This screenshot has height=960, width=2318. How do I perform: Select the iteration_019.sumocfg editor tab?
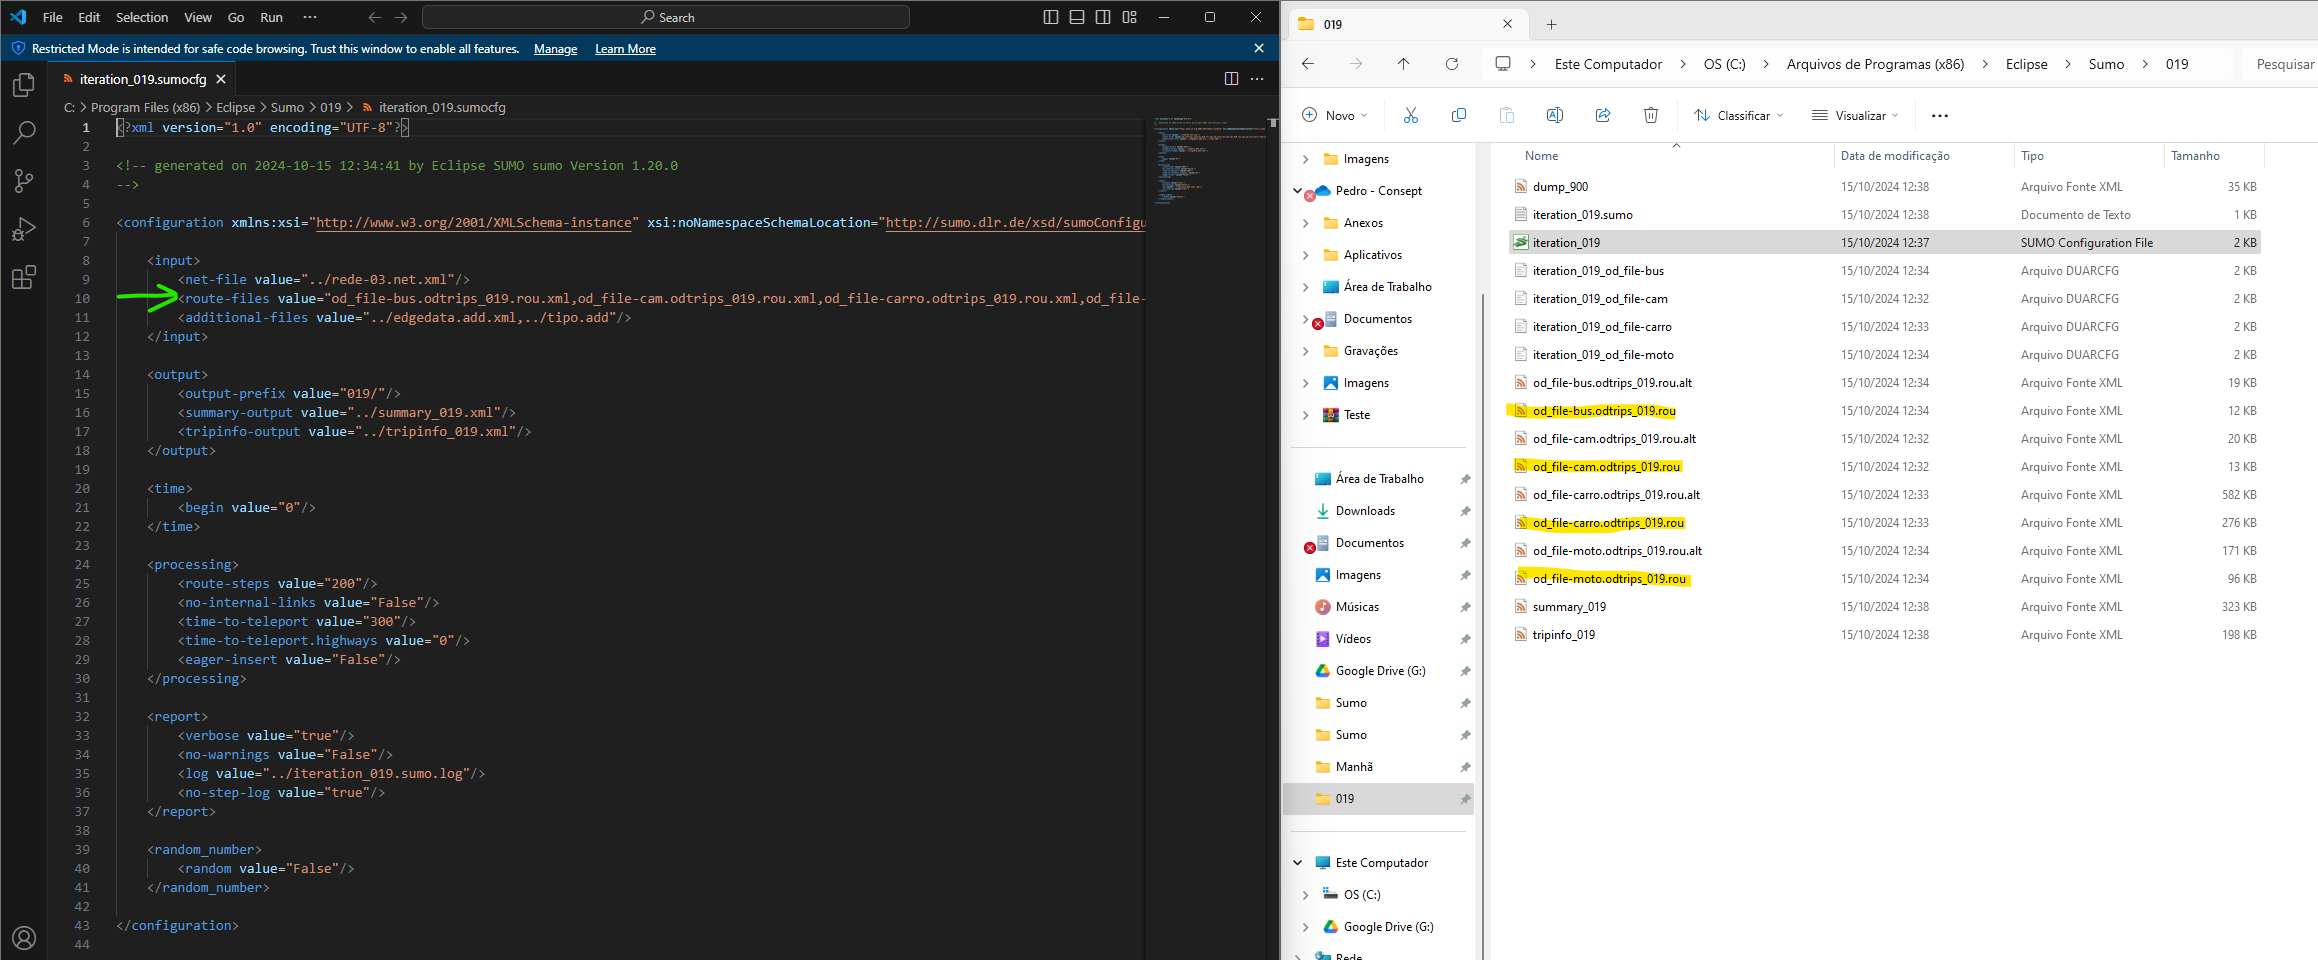(x=142, y=79)
